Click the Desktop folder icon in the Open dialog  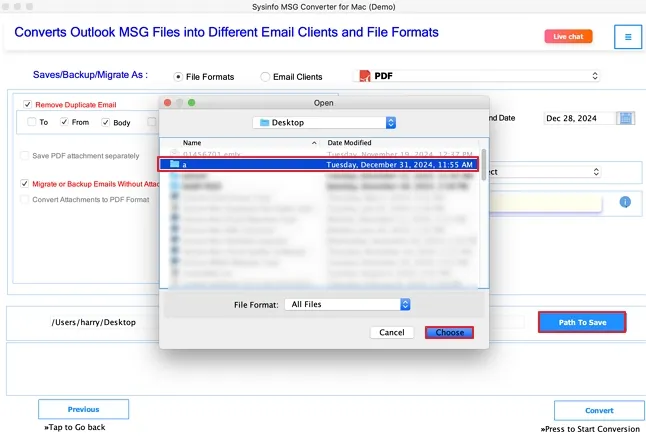[264, 122]
